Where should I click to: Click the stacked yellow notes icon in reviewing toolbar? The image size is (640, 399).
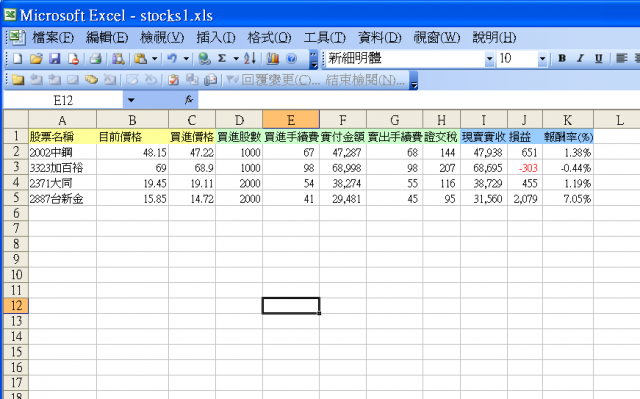pyautogui.click(x=91, y=80)
